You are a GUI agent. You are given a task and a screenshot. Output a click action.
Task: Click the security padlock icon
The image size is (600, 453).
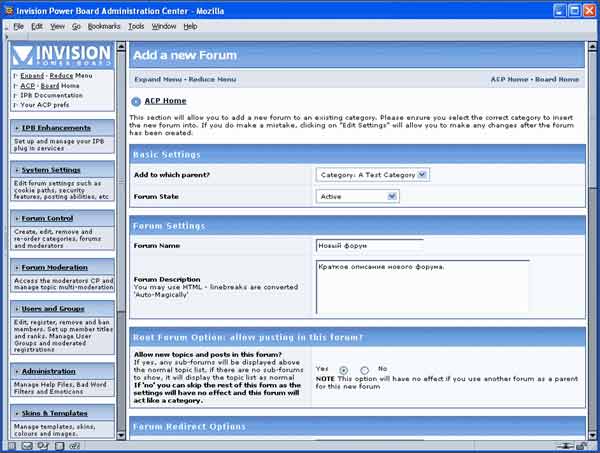coord(582,446)
